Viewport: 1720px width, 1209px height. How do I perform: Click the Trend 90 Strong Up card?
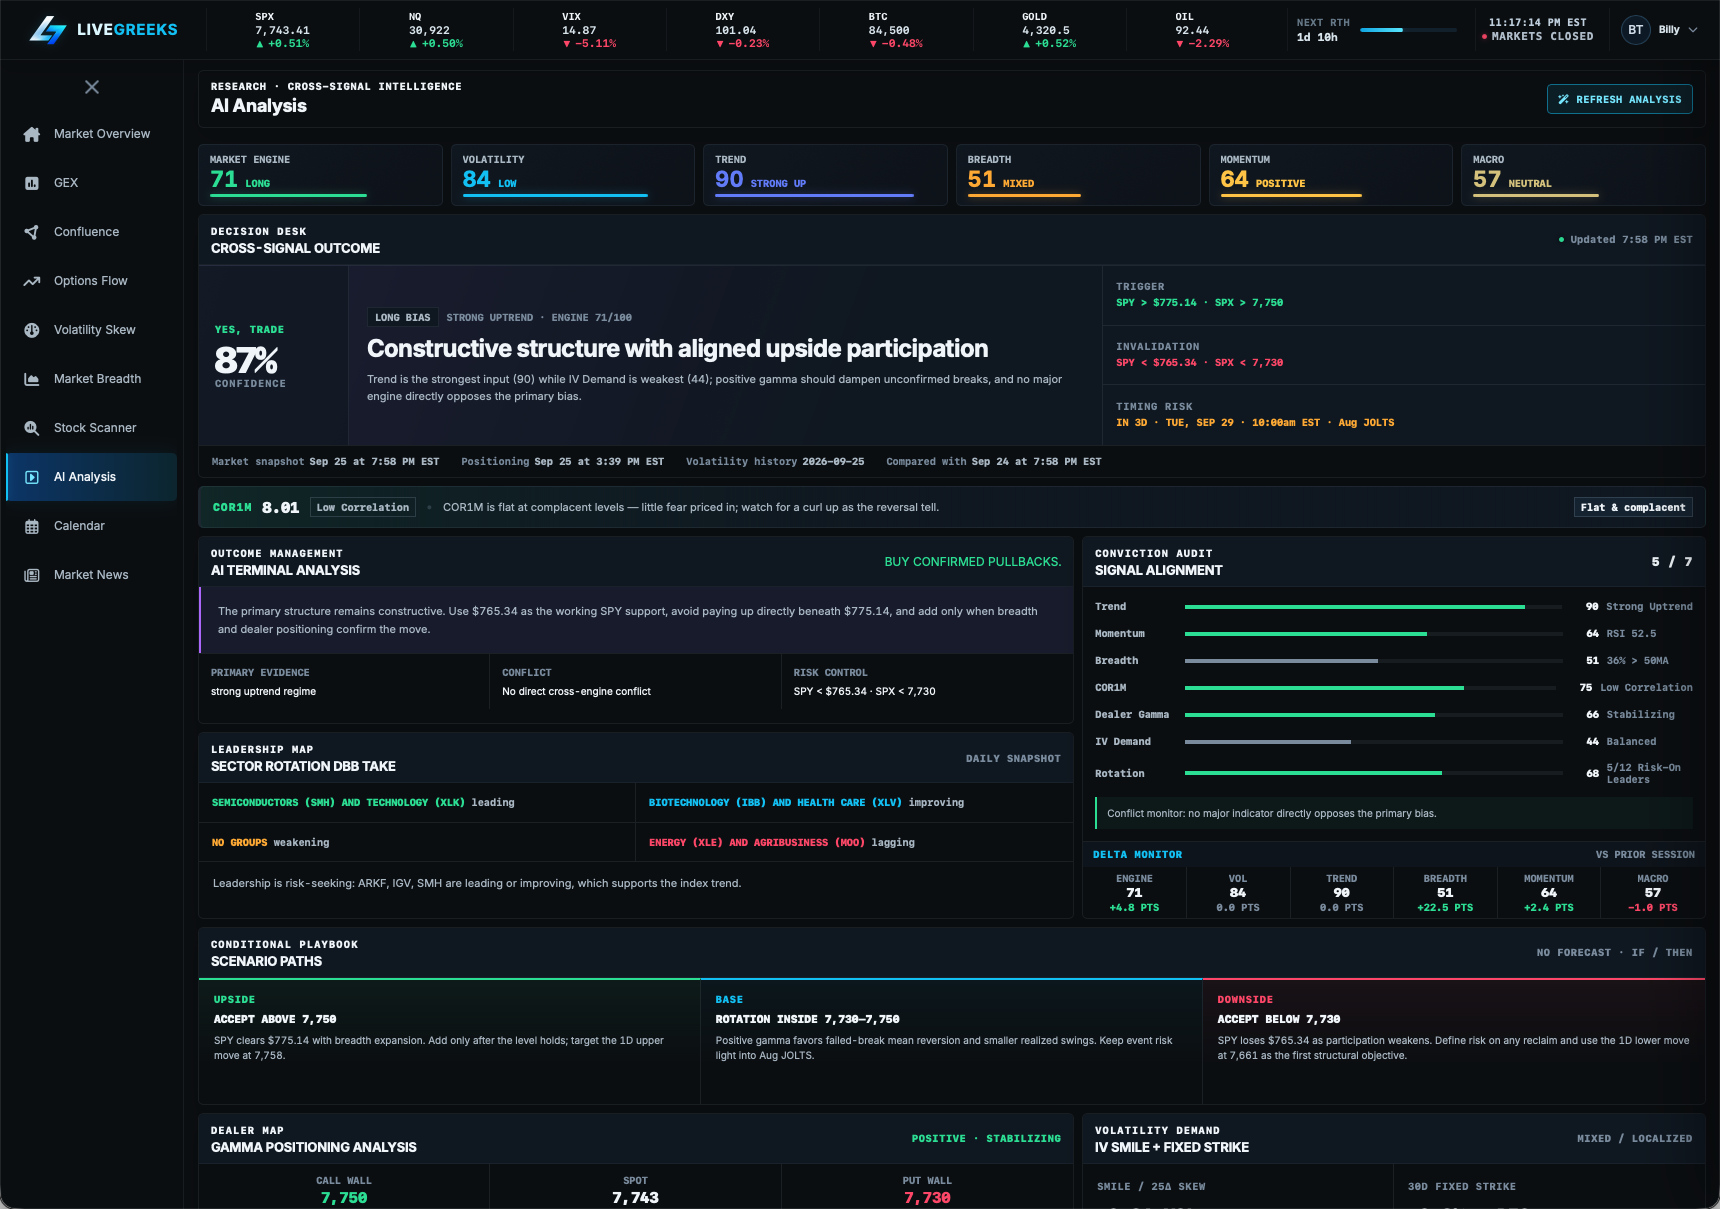tap(825, 175)
